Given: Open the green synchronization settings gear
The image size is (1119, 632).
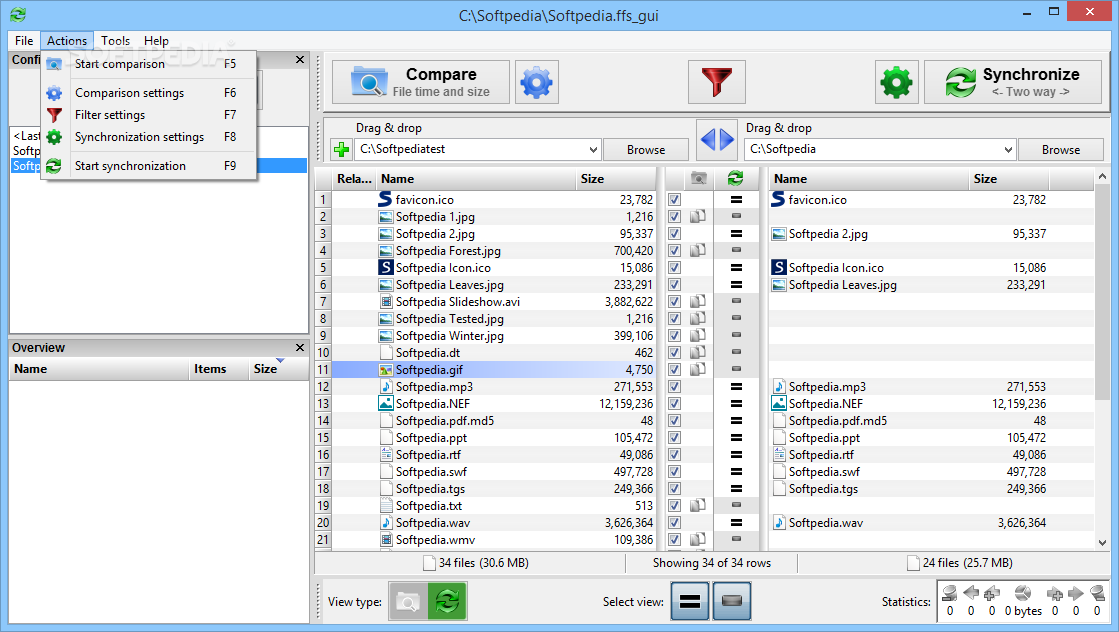Looking at the screenshot, I should click(x=896, y=82).
